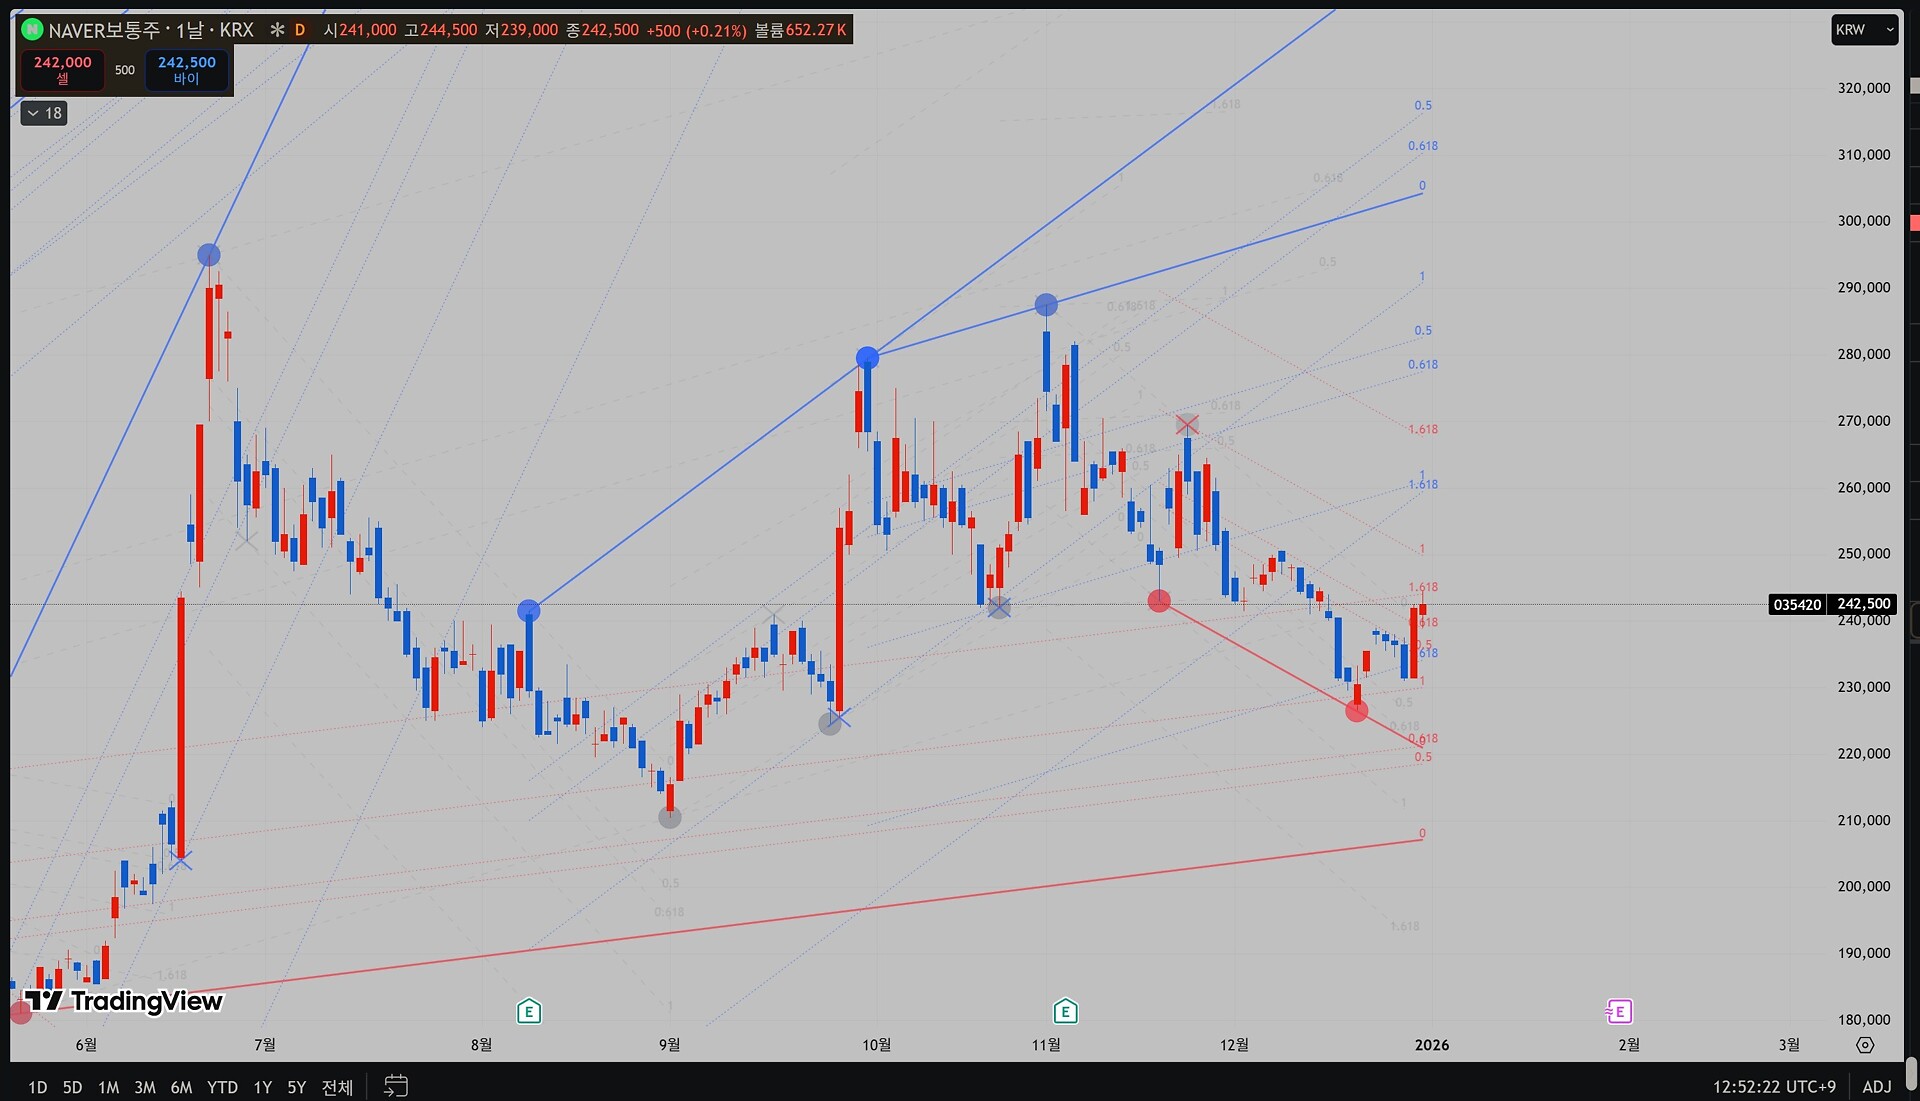Select the 전체 (all) time range
1920x1101 pixels.
point(337,1087)
